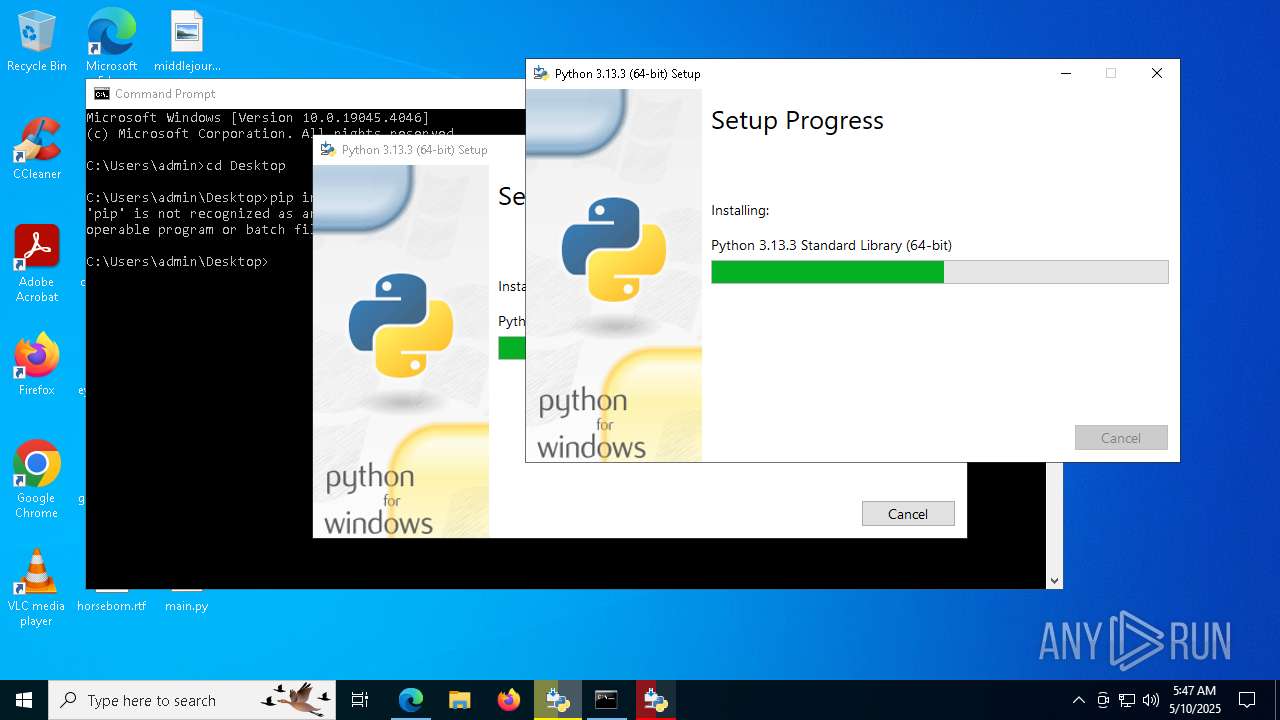This screenshot has width=1280, height=720.
Task: Open the notification center icon
Action: coord(1247,700)
